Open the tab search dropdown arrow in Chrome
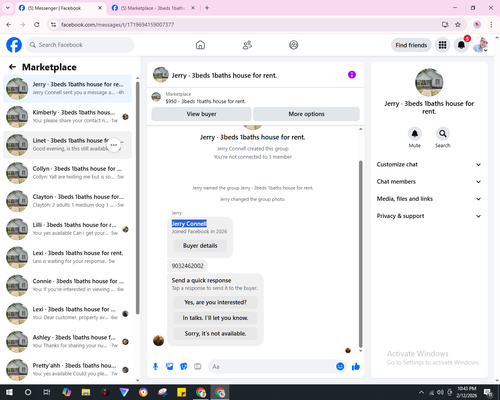The height and width of the screenshot is (400, 500). (8, 8)
